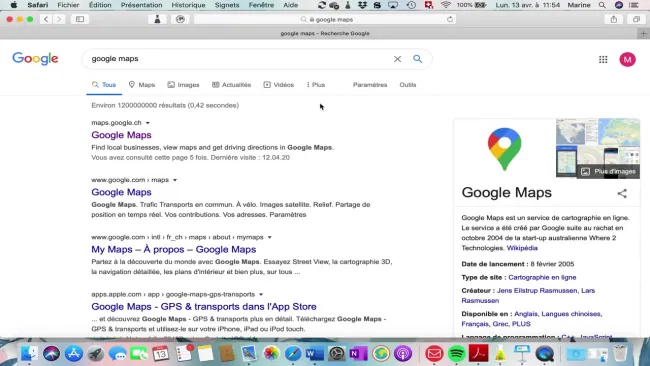This screenshot has width=650, height=366.
Task: Open Safari share button
Action: (x=614, y=19)
